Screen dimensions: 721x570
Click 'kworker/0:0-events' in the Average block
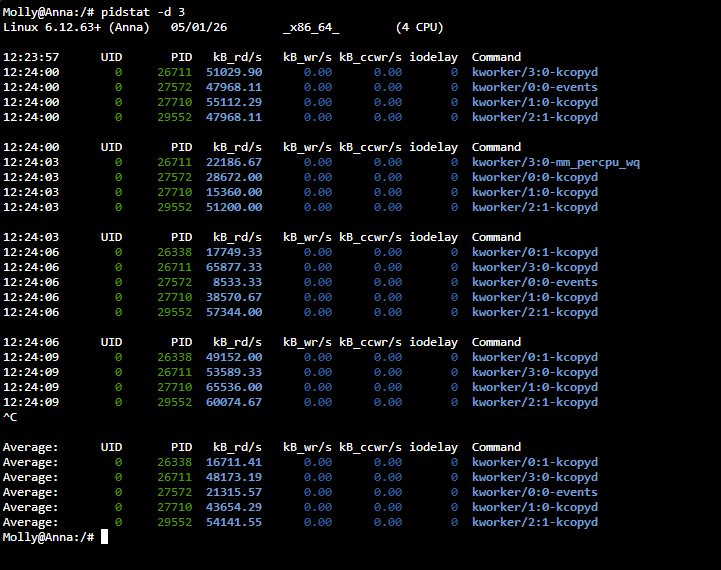[x=535, y=492]
